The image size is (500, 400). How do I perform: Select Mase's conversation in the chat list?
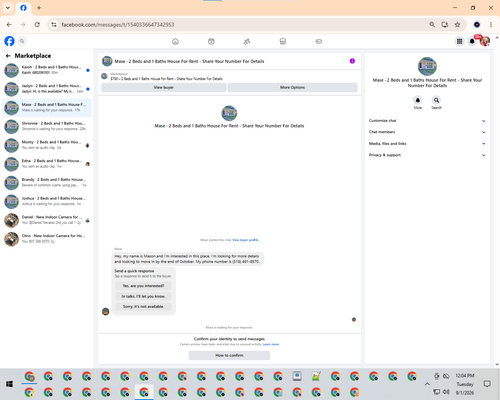[x=47, y=107]
